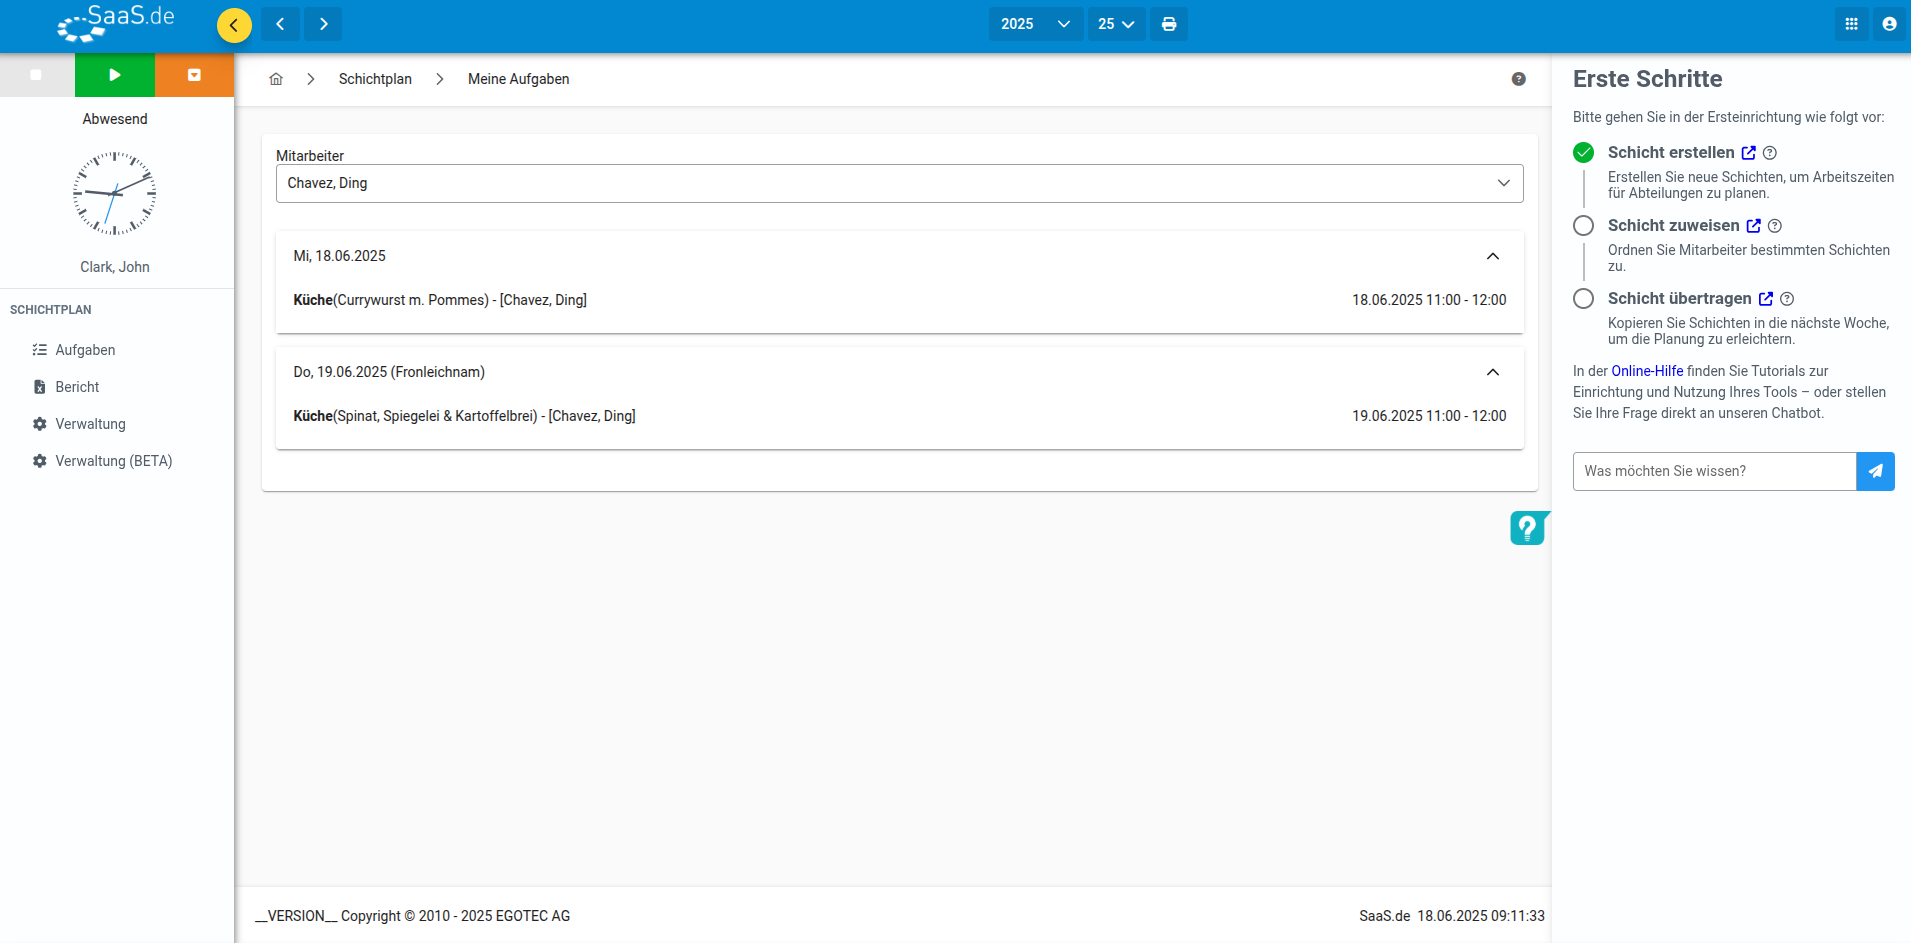Open the 2025 year dropdown

coord(1035,24)
